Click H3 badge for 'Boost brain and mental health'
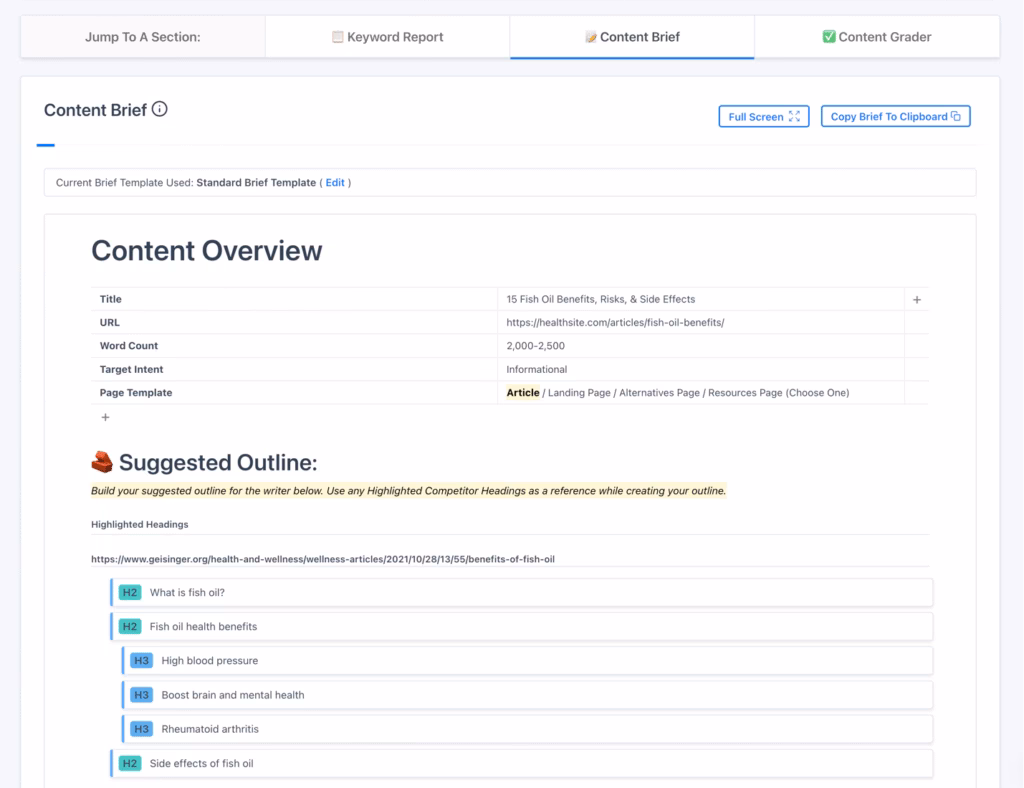 [x=141, y=695]
